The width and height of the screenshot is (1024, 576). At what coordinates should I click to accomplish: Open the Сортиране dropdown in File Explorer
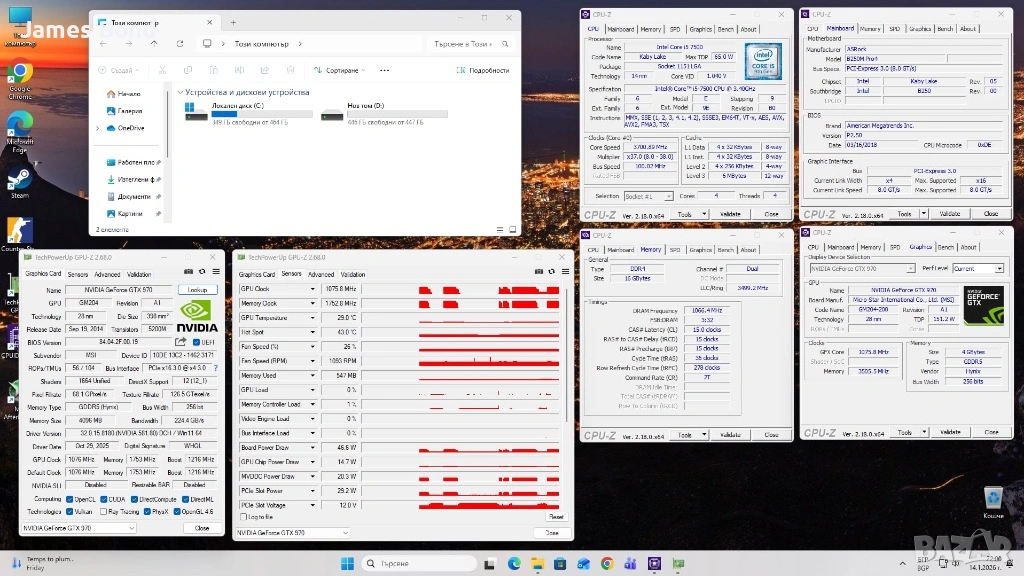point(340,70)
